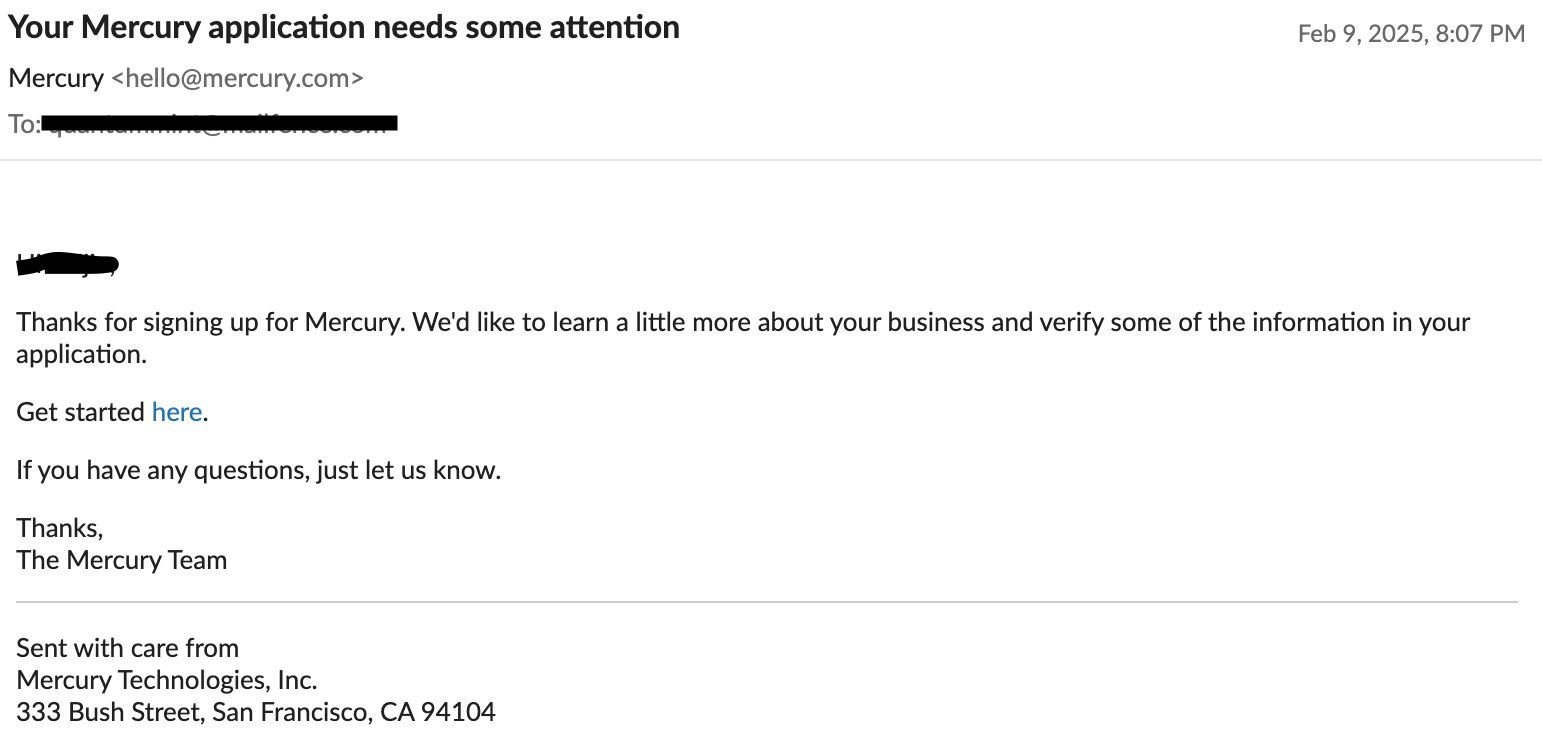Click the "Thanks," closing line
This screenshot has height=742, width=1542.
(x=60, y=528)
